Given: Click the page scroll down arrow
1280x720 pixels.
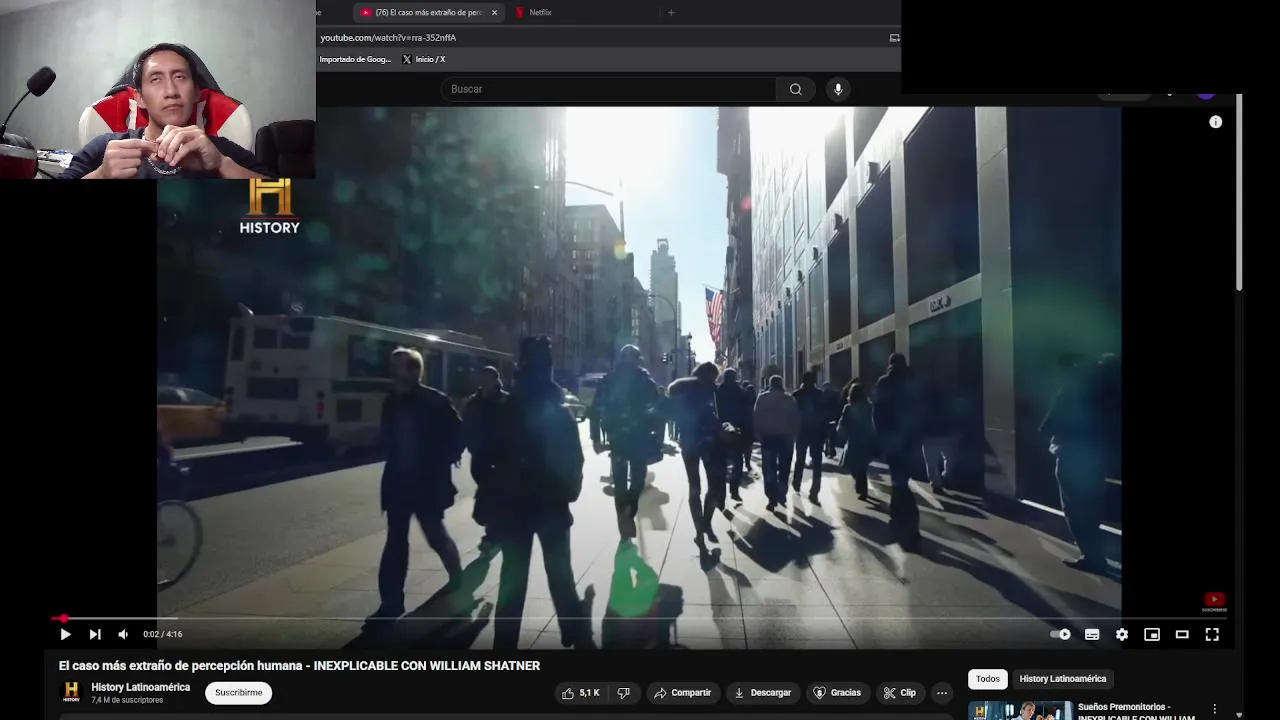Looking at the screenshot, I should [x=1240, y=714].
